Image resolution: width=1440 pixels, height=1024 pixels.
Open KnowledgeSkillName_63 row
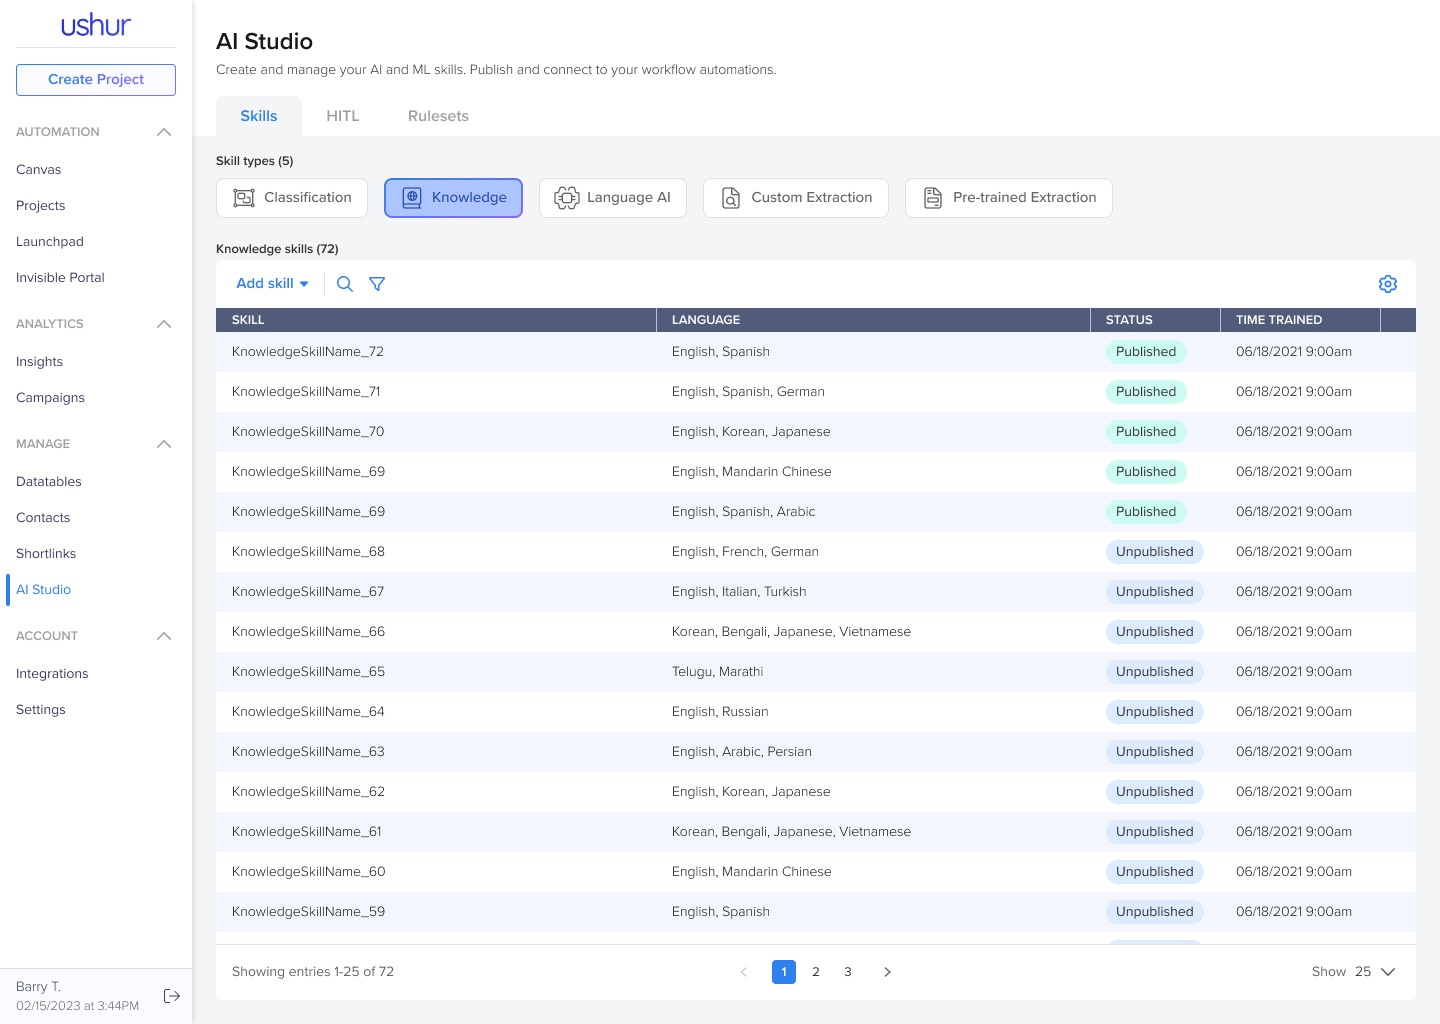(x=816, y=752)
